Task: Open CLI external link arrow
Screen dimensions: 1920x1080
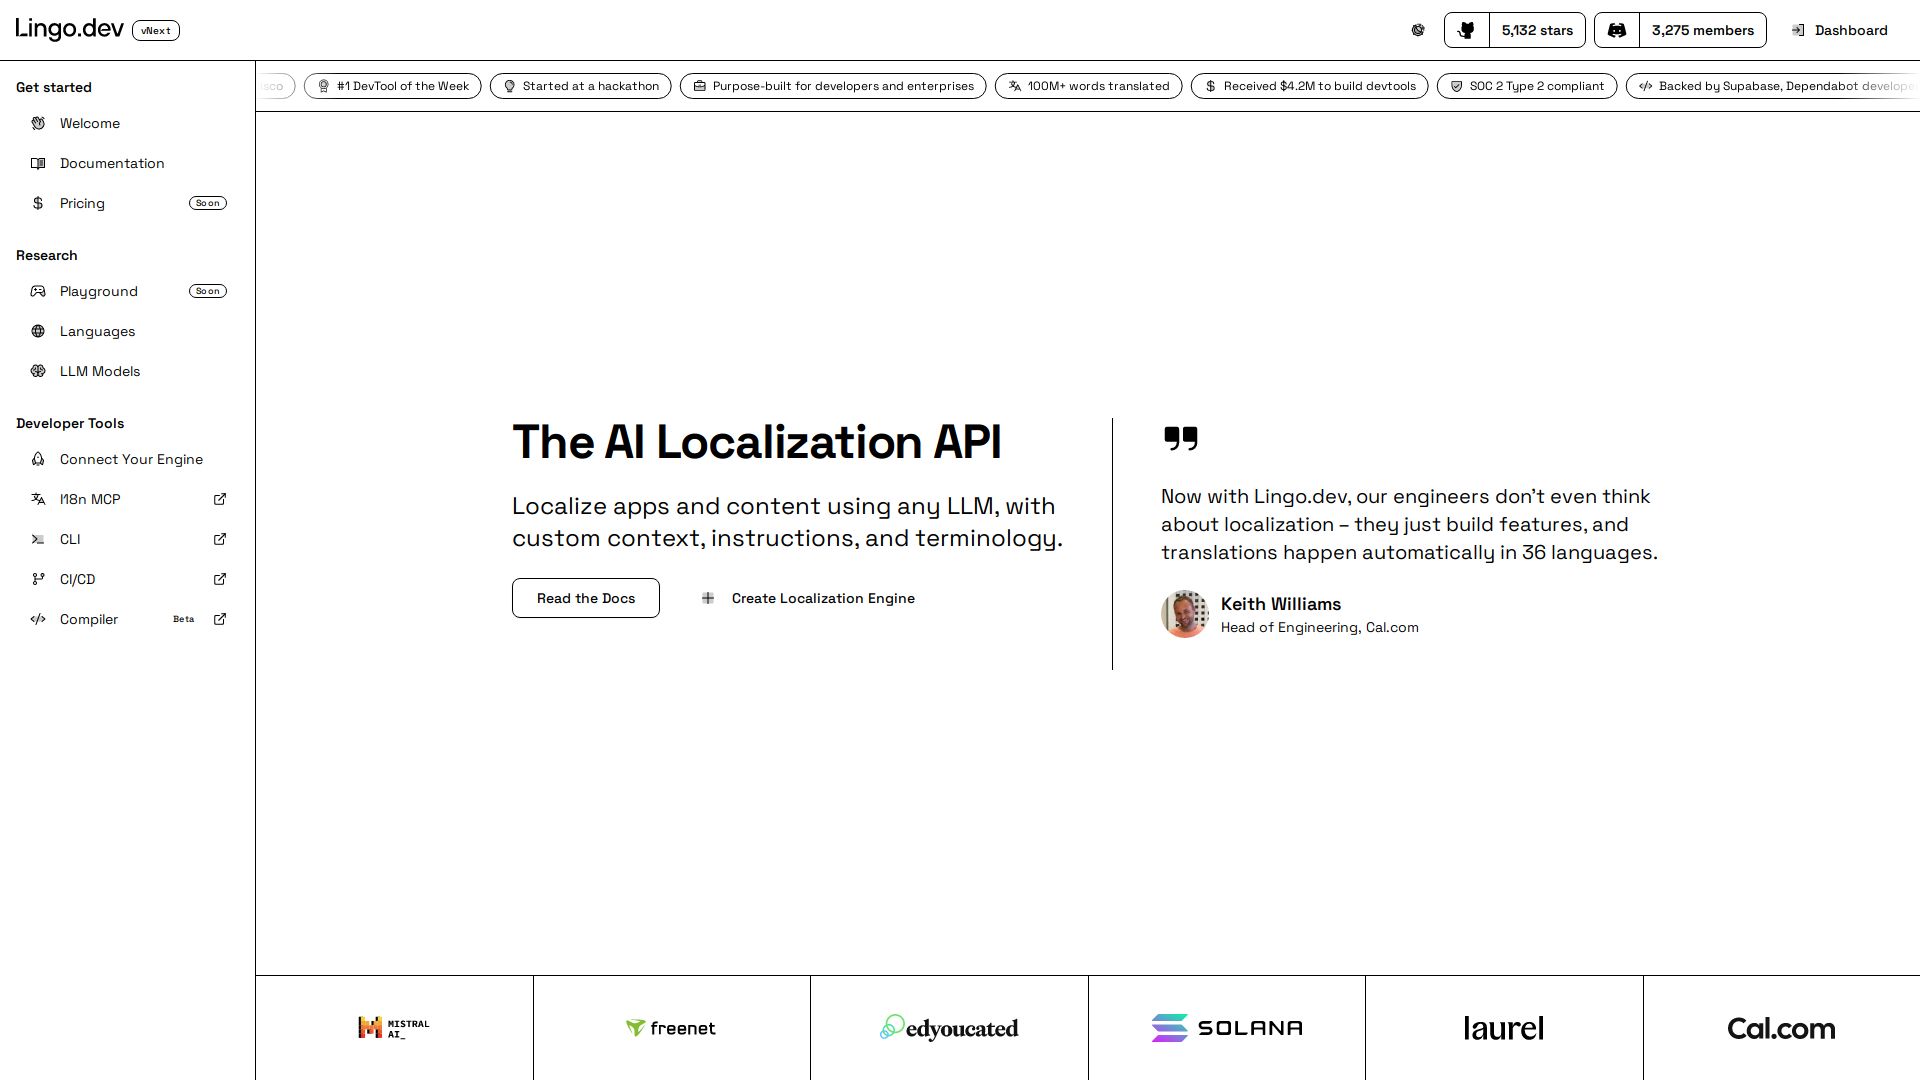Action: (x=220, y=539)
